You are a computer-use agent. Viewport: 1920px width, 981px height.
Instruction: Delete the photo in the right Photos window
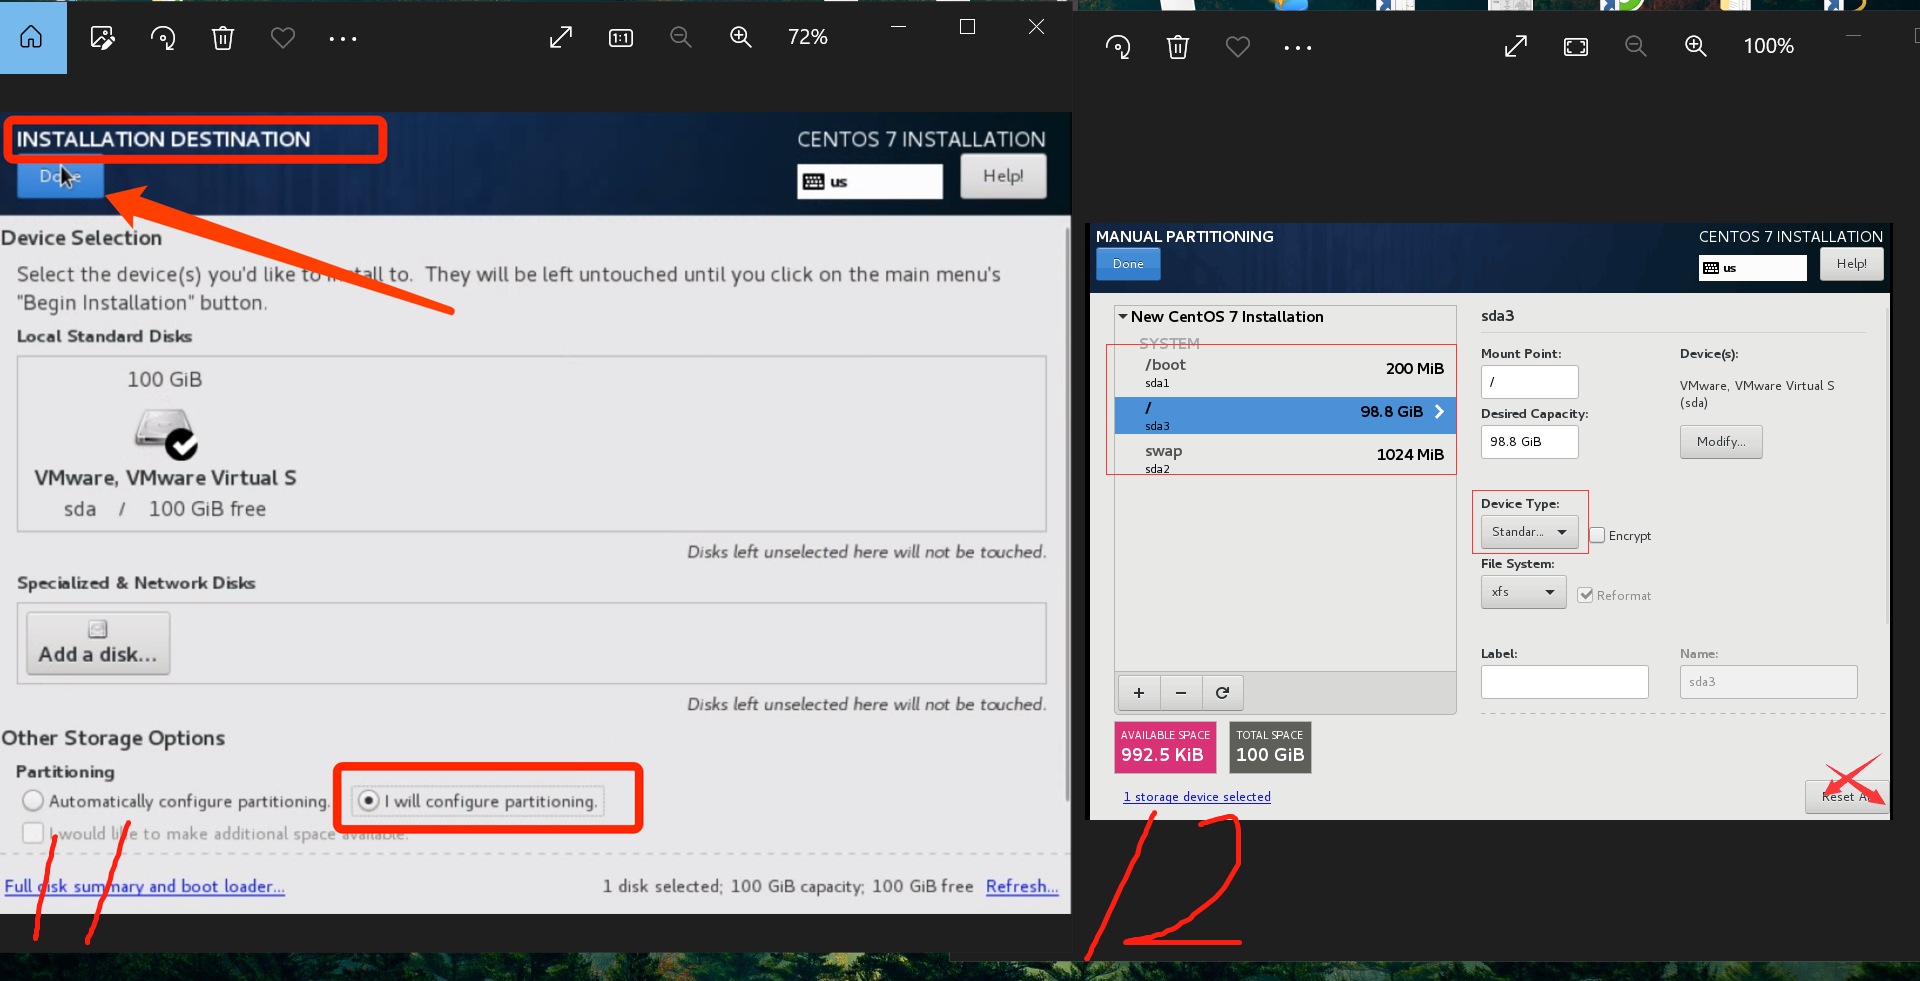[x=1178, y=47]
